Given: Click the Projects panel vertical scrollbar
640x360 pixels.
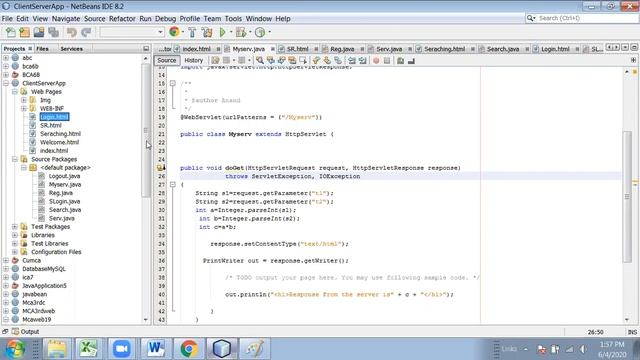Looking at the screenshot, I should (146, 131).
